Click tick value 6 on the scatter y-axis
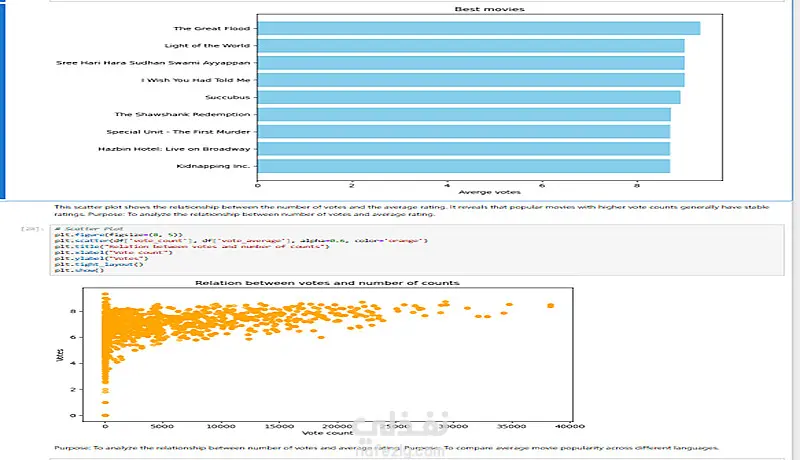Image resolution: width=800 pixels, height=460 pixels. point(73,337)
